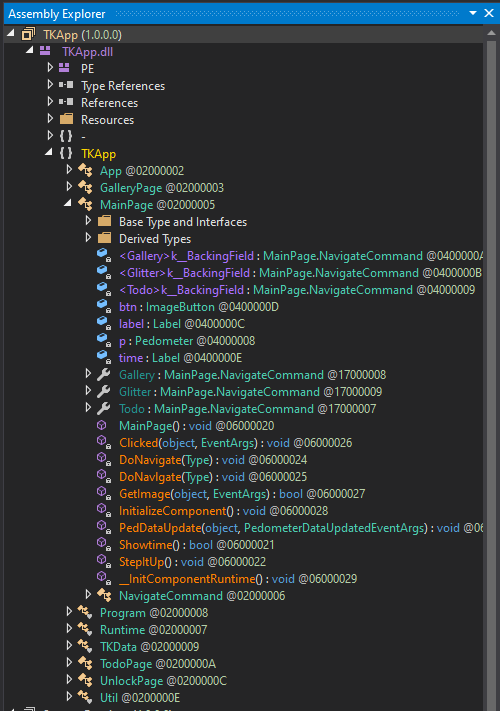Click the Util class icon
This screenshot has height=711, width=500.
(x=85, y=697)
